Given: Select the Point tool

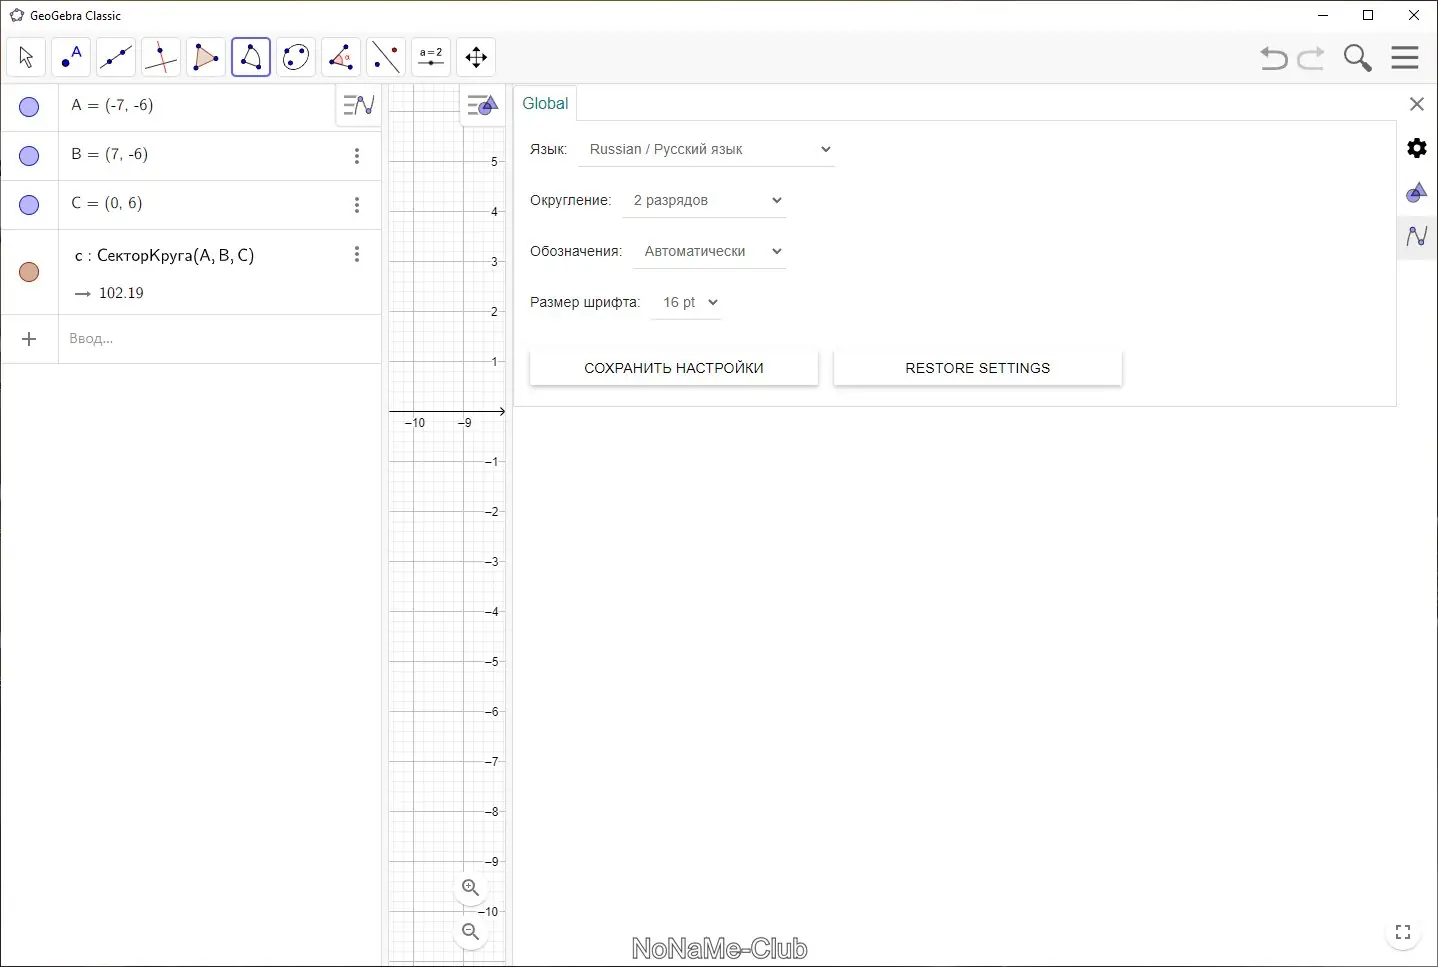Looking at the screenshot, I should (x=71, y=57).
